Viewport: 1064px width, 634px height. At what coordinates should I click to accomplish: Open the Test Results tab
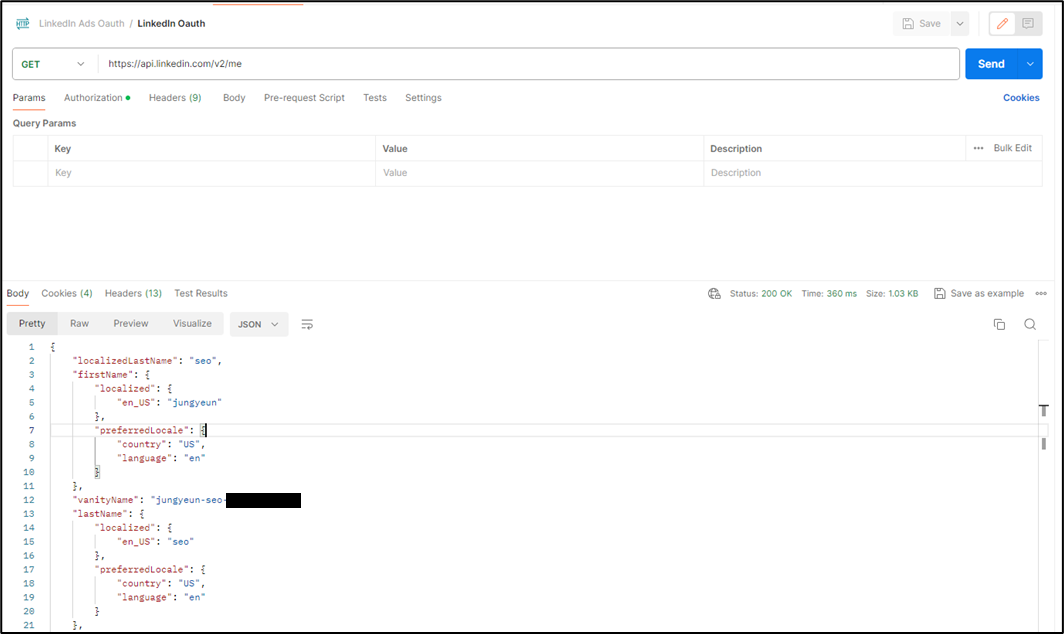[201, 293]
